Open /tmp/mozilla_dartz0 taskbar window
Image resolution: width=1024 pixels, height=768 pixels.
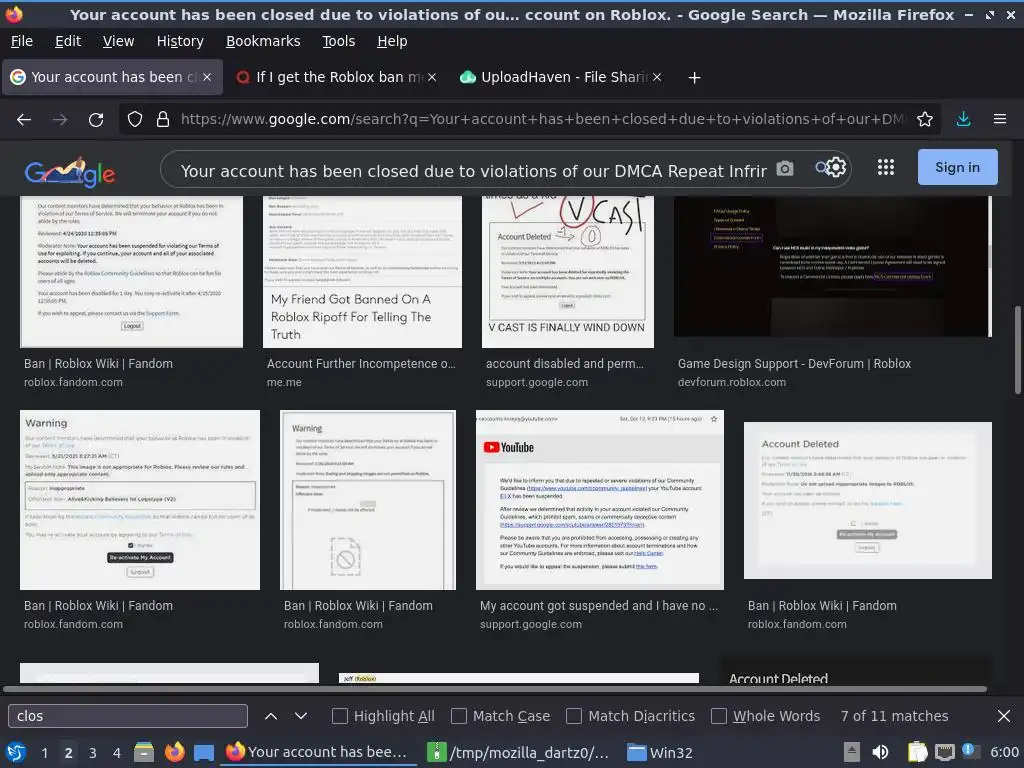point(518,752)
